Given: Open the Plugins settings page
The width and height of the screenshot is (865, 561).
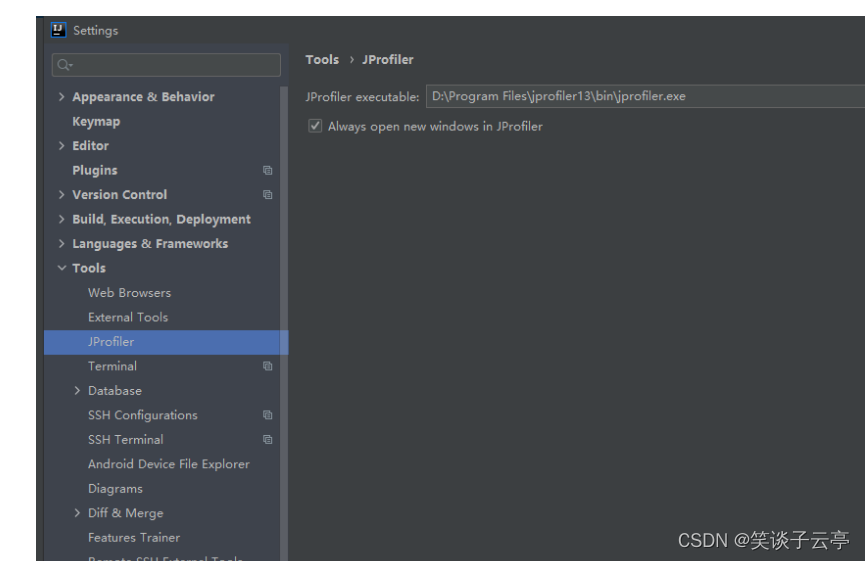Looking at the screenshot, I should click(95, 170).
